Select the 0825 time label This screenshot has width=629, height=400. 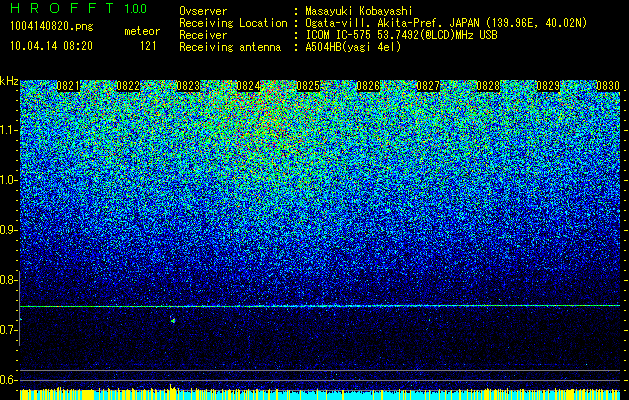pyautogui.click(x=308, y=86)
